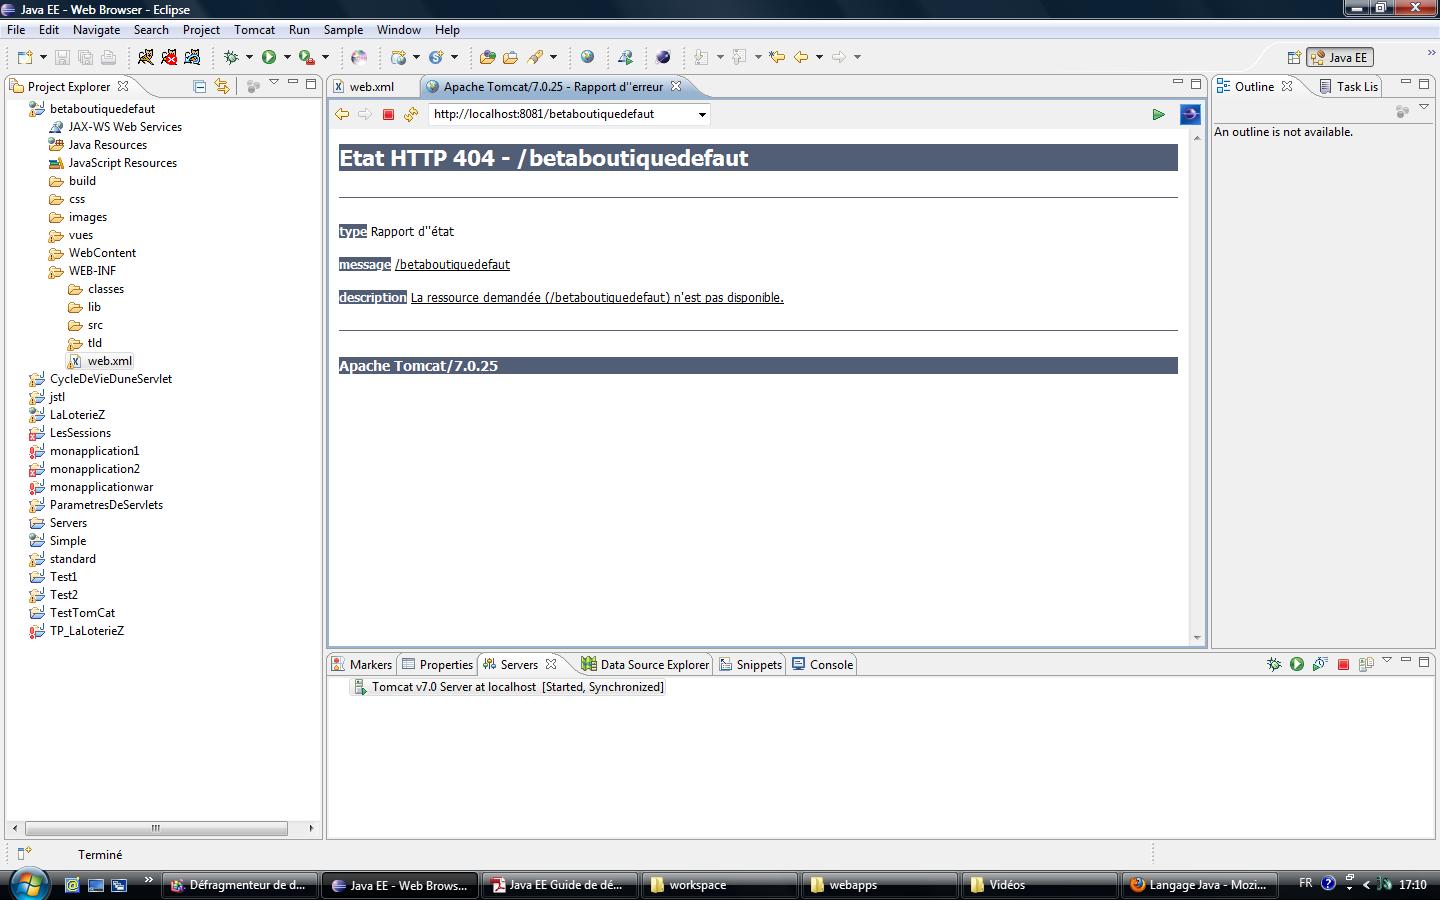Open Back history dropdown arrow in main toolbar
The width and height of the screenshot is (1440, 900).
(x=819, y=57)
